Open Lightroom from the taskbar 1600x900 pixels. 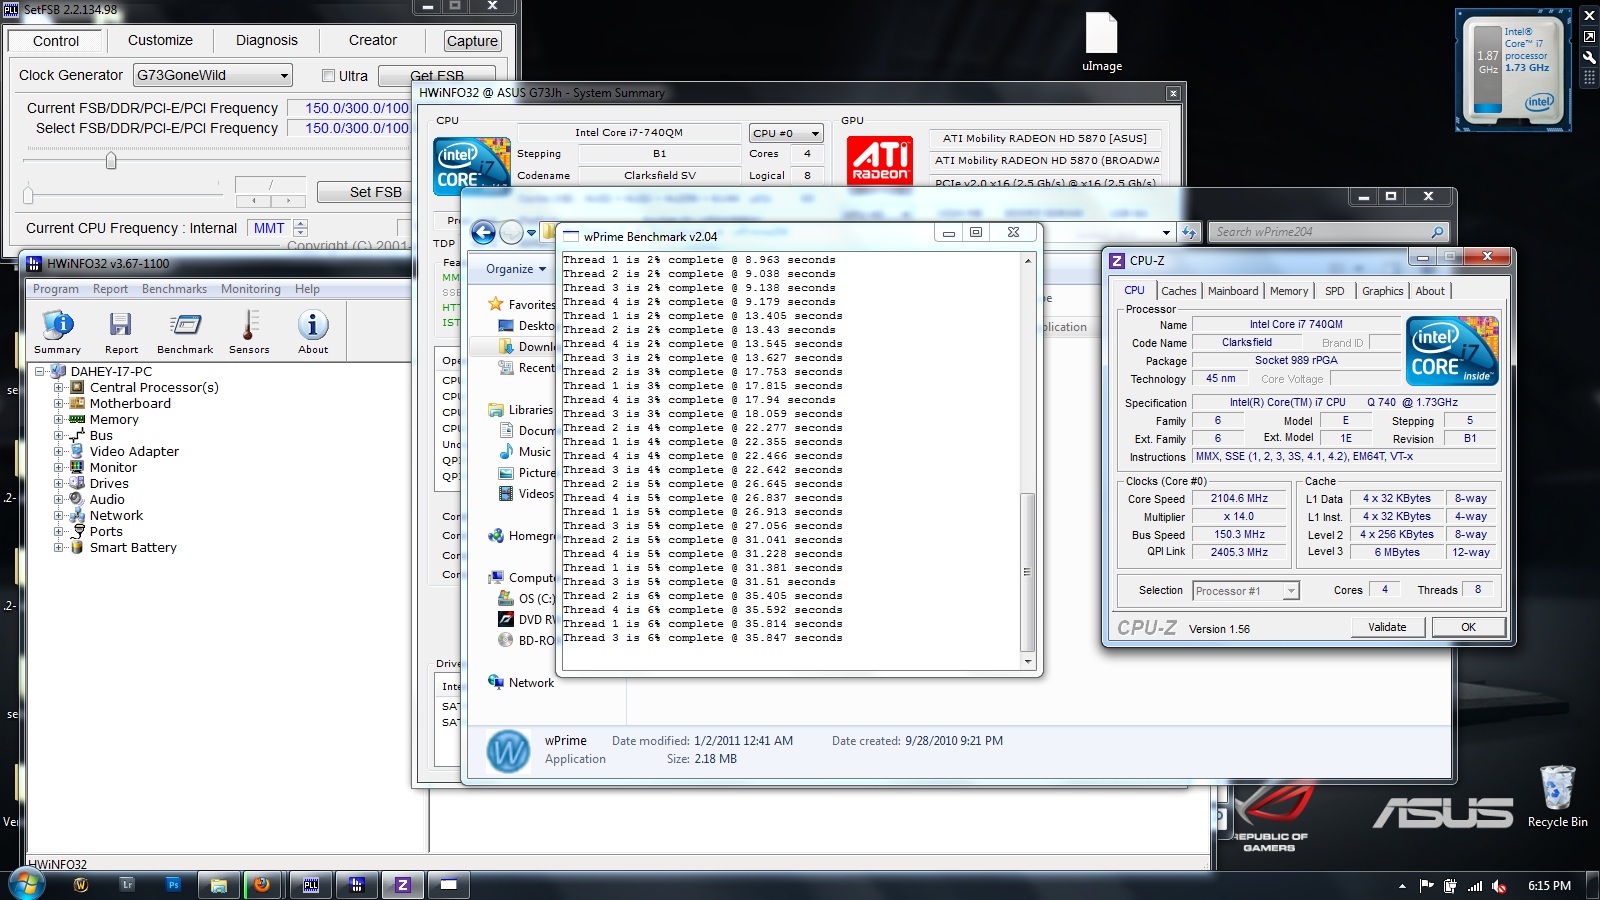(x=127, y=885)
